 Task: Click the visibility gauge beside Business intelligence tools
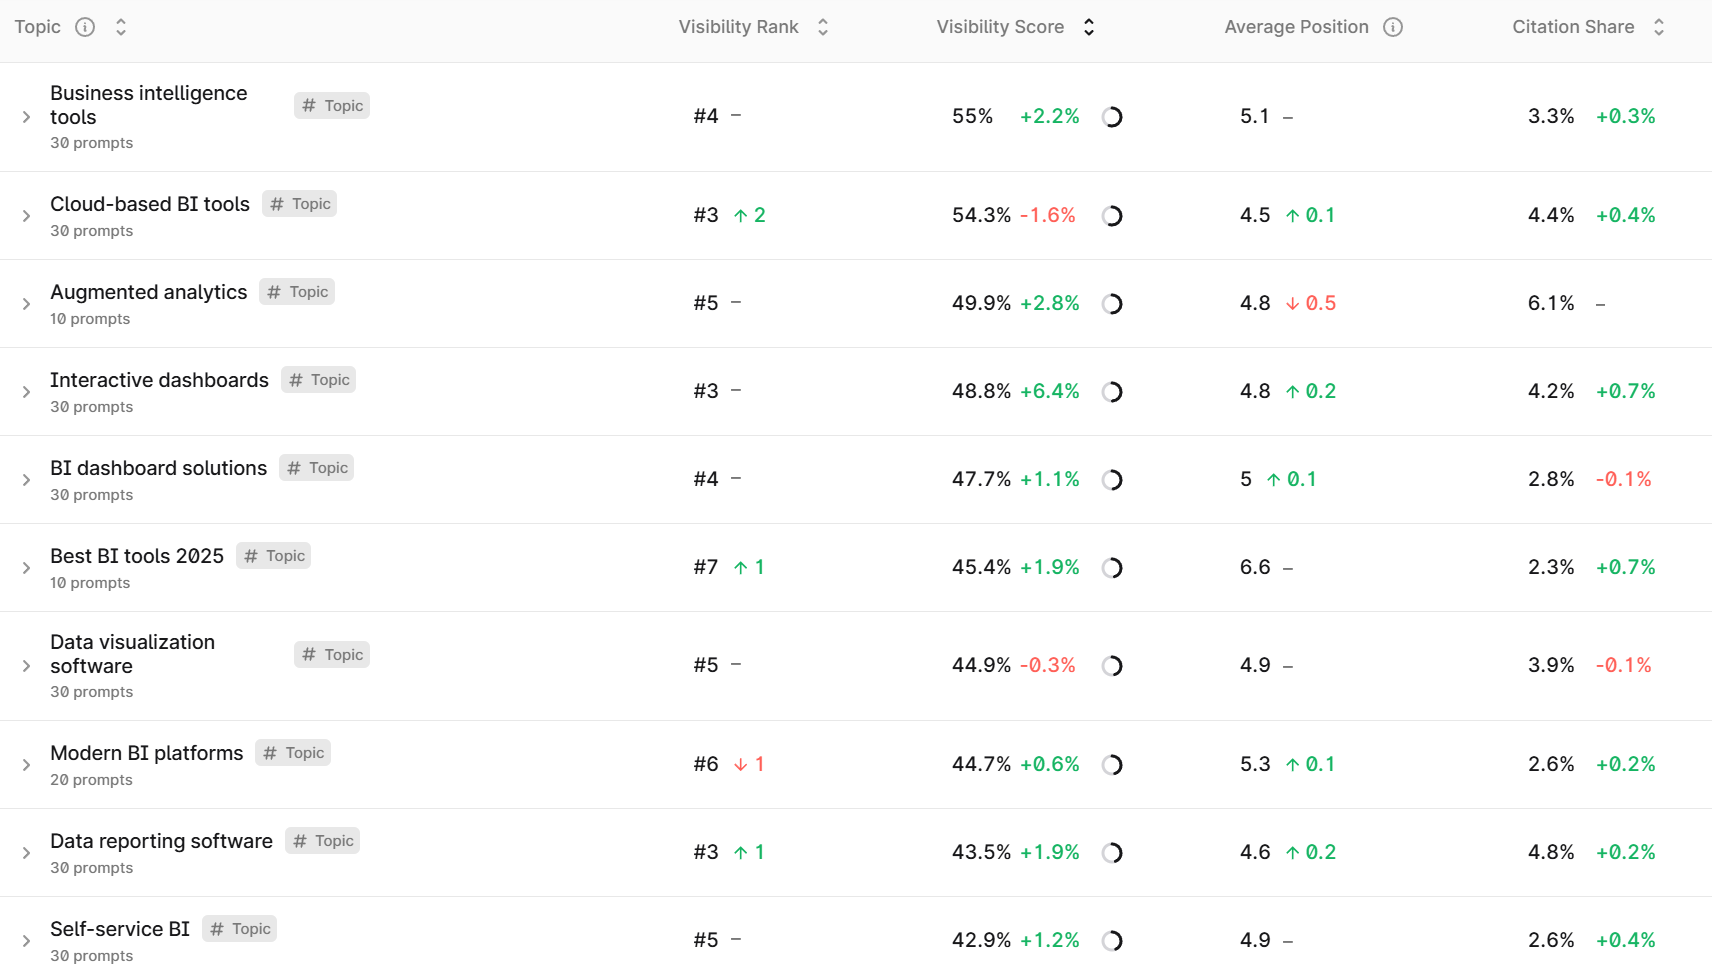click(x=1112, y=116)
